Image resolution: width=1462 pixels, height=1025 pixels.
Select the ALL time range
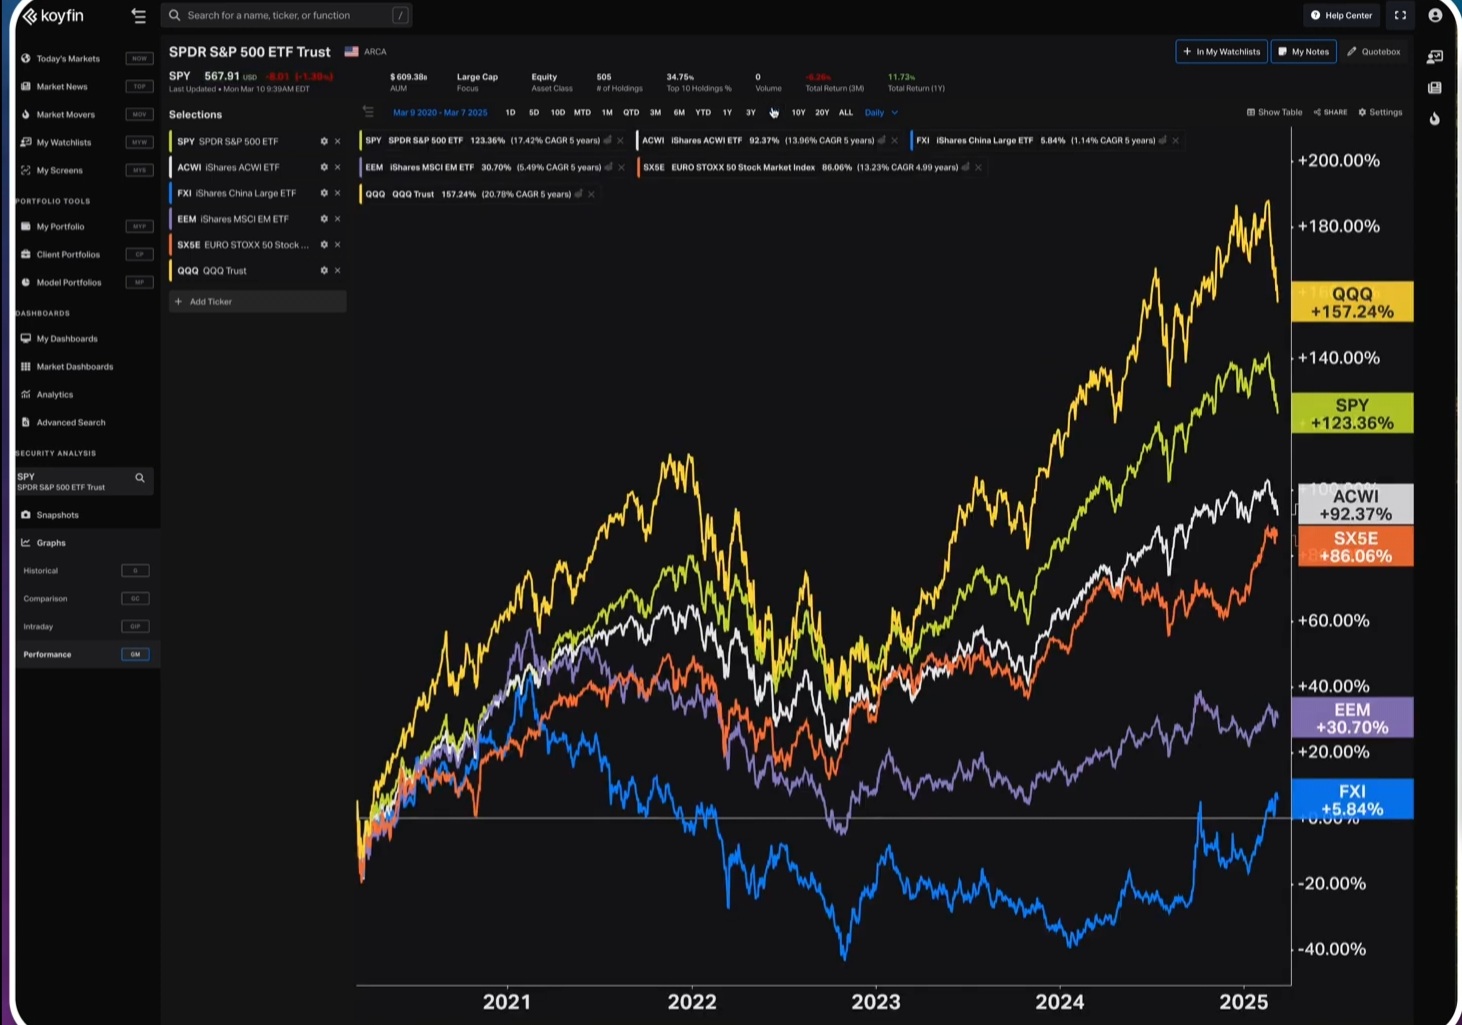pyautogui.click(x=846, y=113)
